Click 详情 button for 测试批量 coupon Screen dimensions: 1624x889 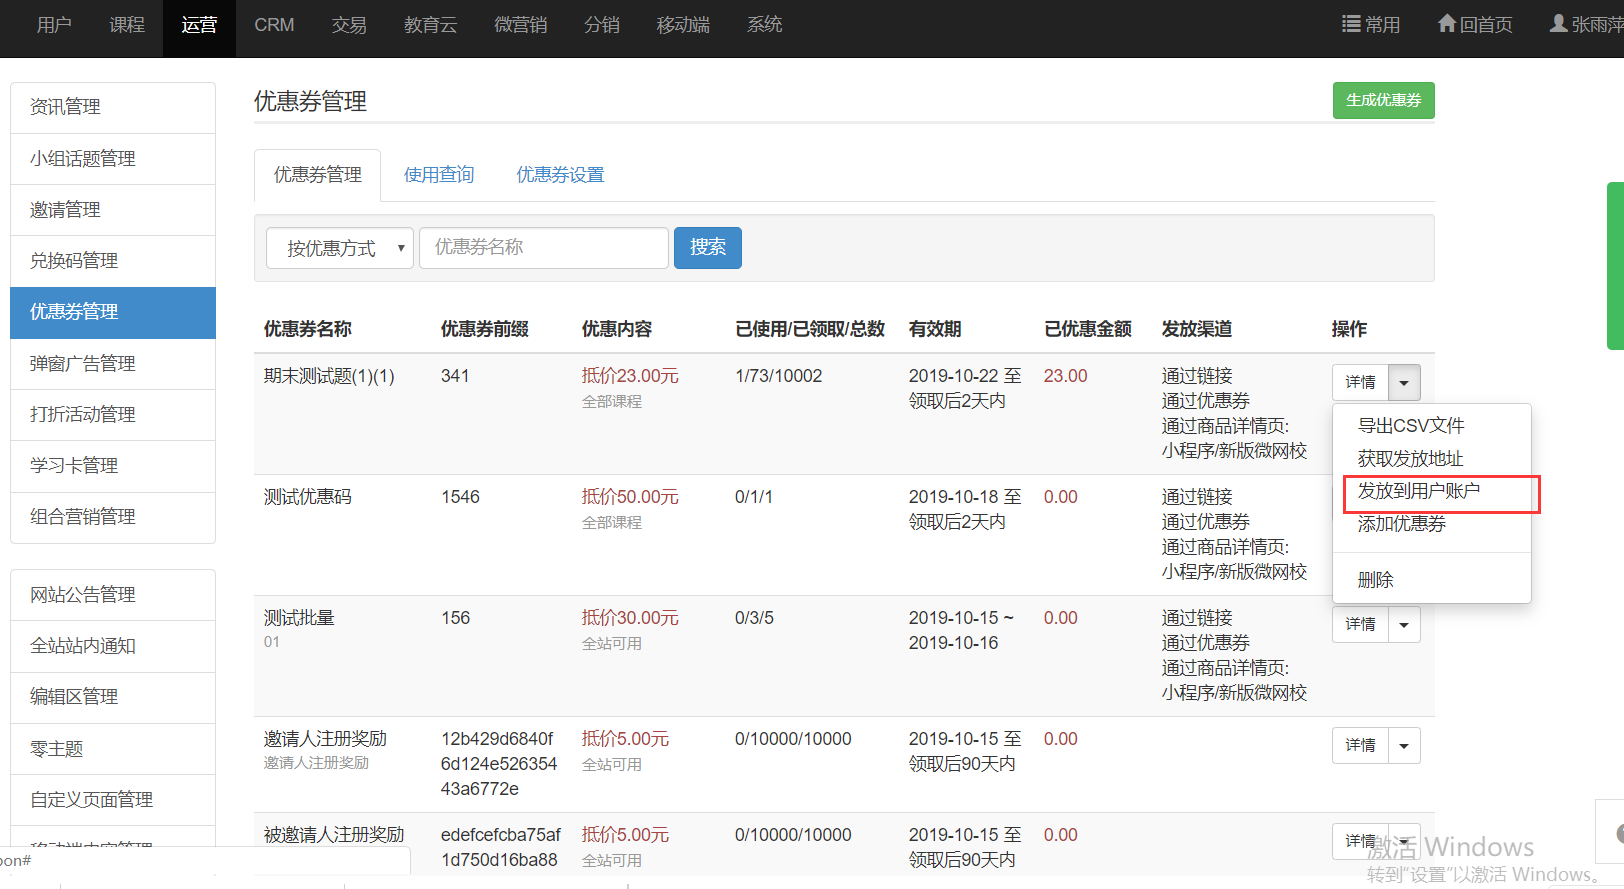(1360, 625)
